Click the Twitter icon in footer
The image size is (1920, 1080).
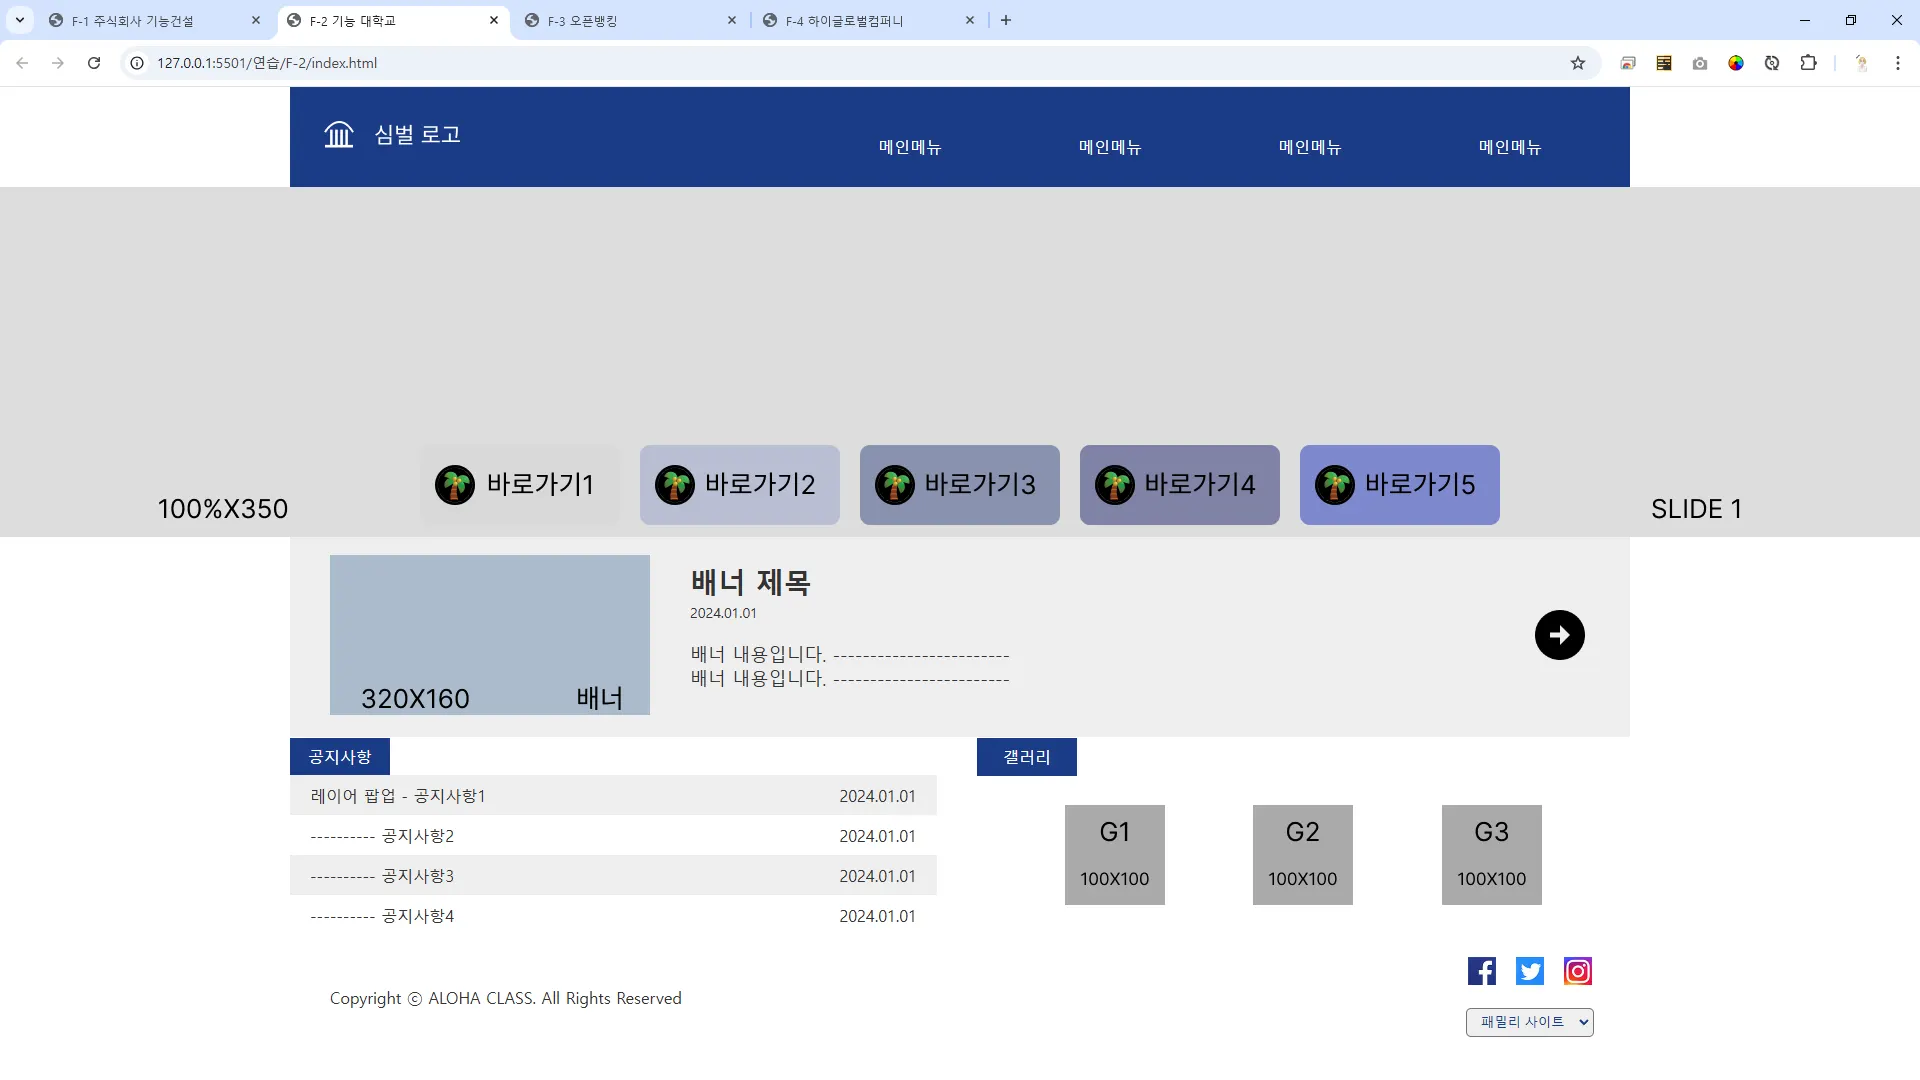[x=1530, y=971]
